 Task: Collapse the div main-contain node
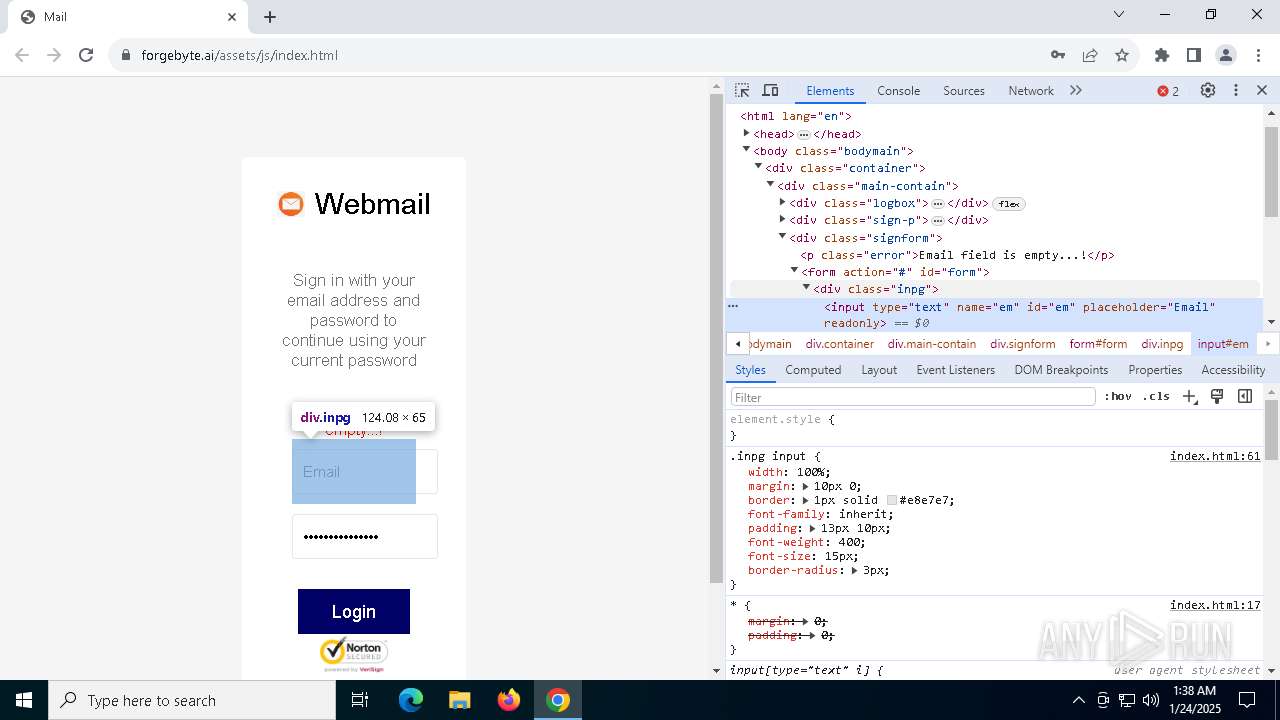pyautogui.click(x=770, y=184)
